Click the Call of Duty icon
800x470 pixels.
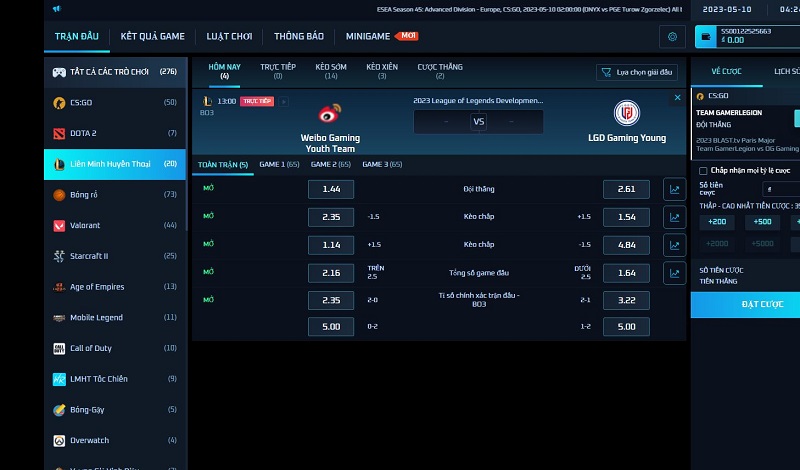pos(59,349)
